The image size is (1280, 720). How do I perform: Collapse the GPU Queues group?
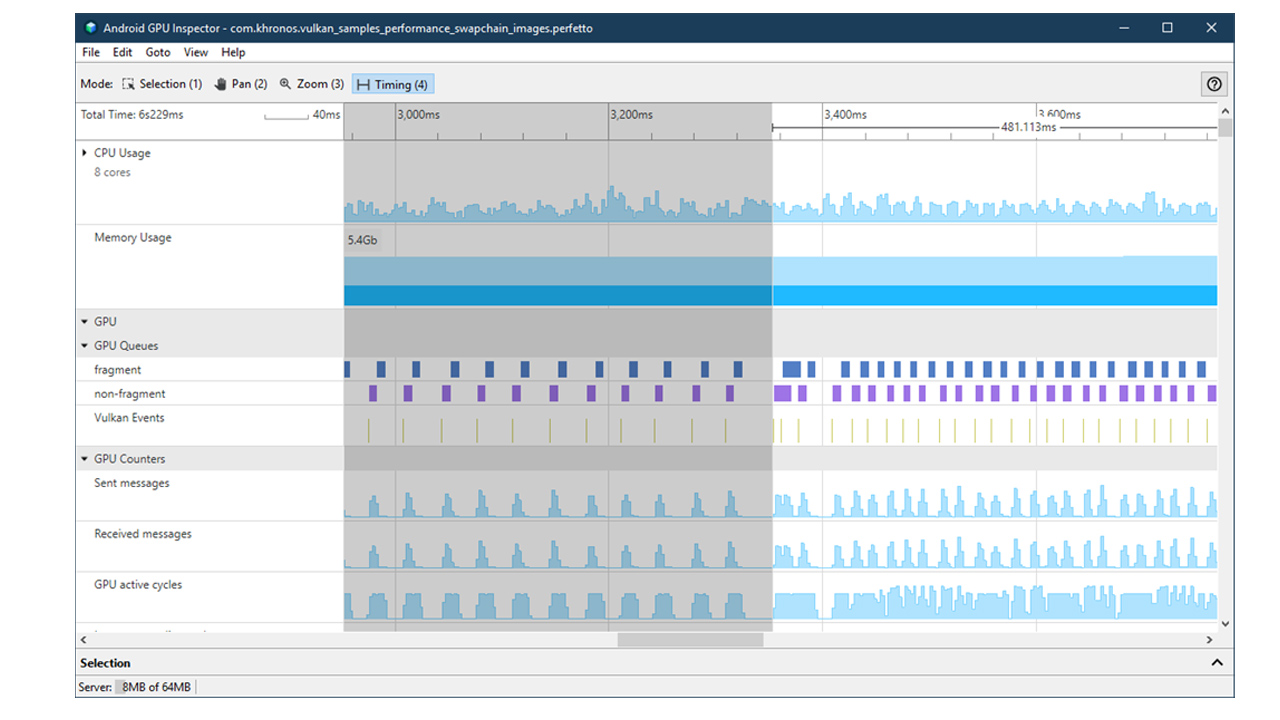(x=84, y=346)
